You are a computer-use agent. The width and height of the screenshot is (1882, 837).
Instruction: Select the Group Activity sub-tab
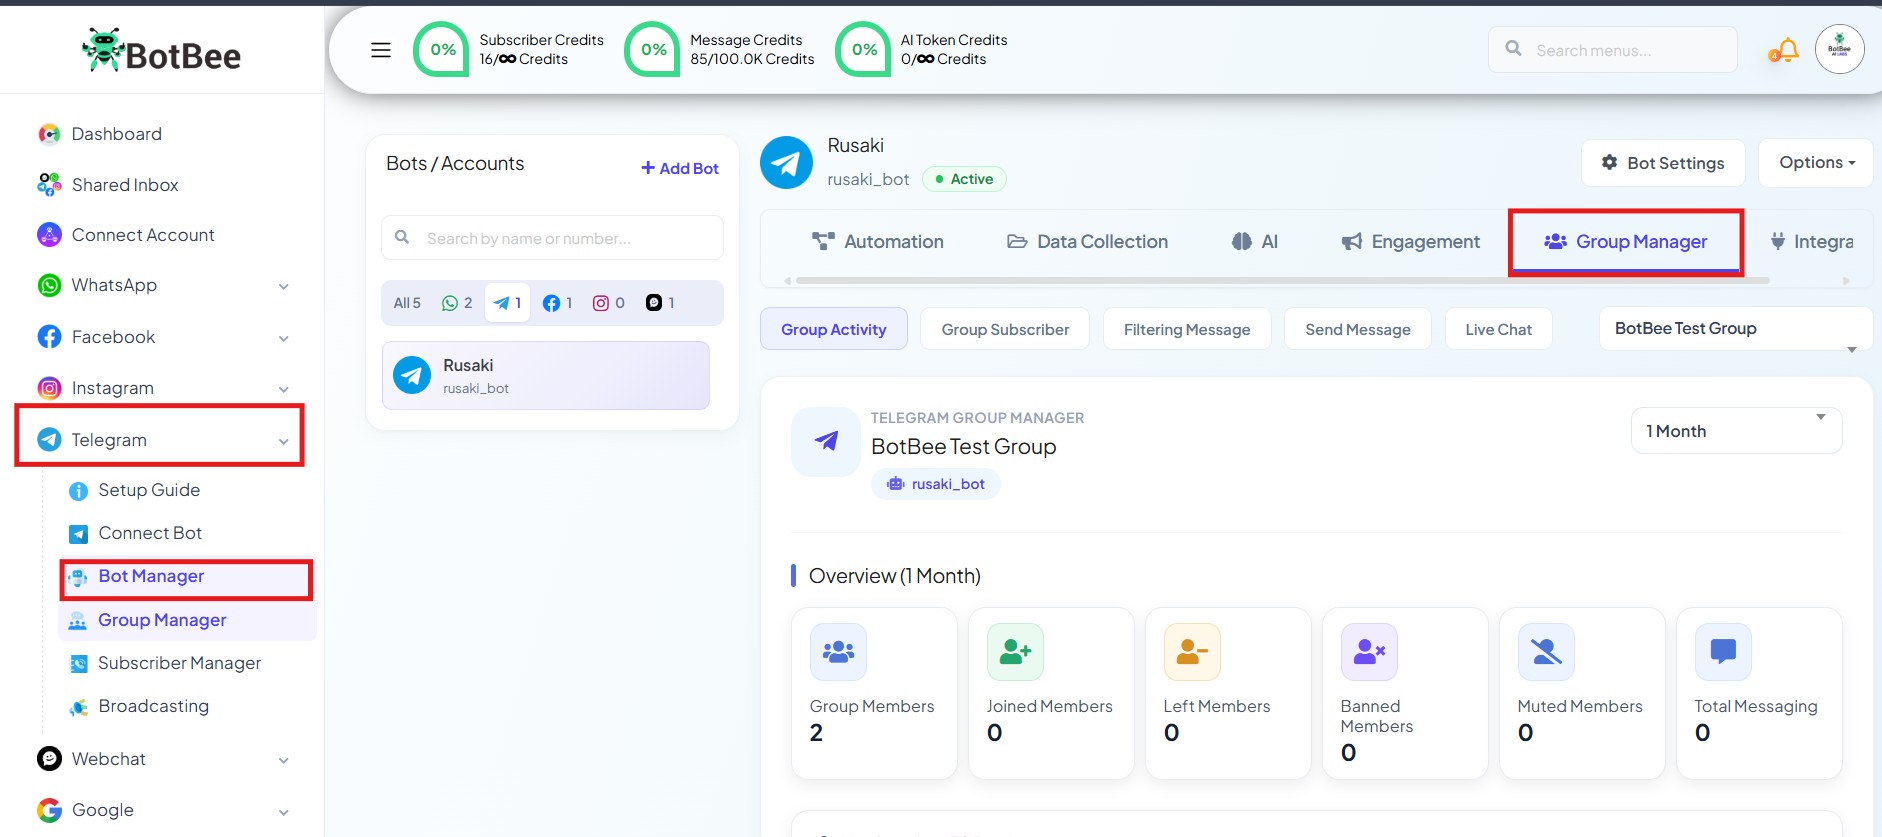[834, 329]
